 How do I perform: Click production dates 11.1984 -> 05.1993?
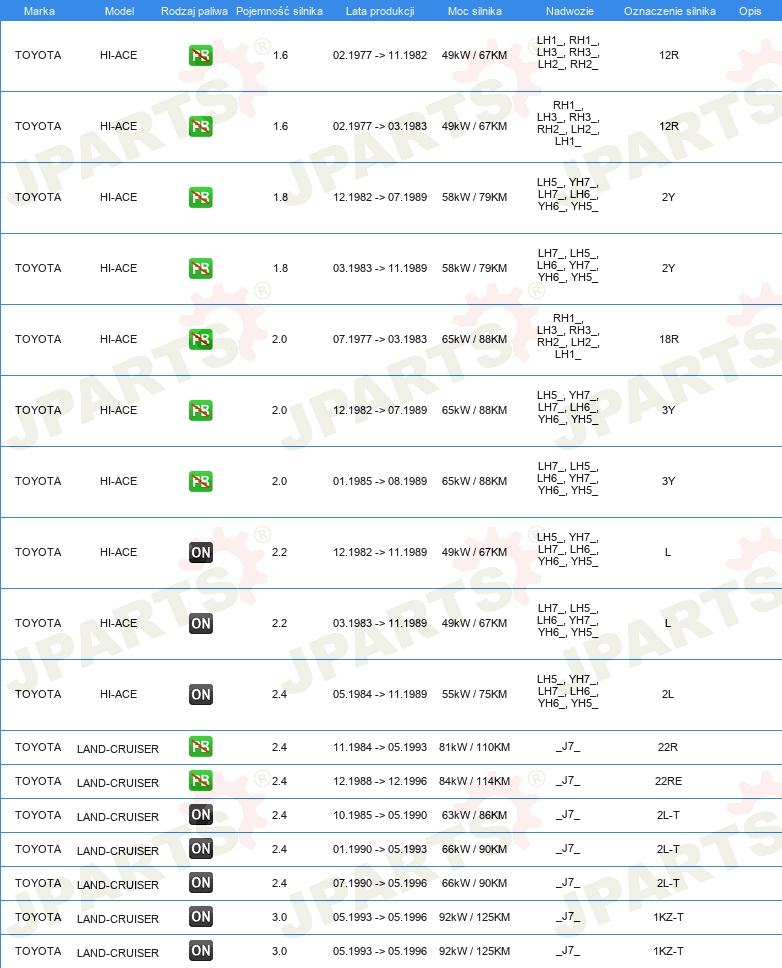click(x=380, y=747)
